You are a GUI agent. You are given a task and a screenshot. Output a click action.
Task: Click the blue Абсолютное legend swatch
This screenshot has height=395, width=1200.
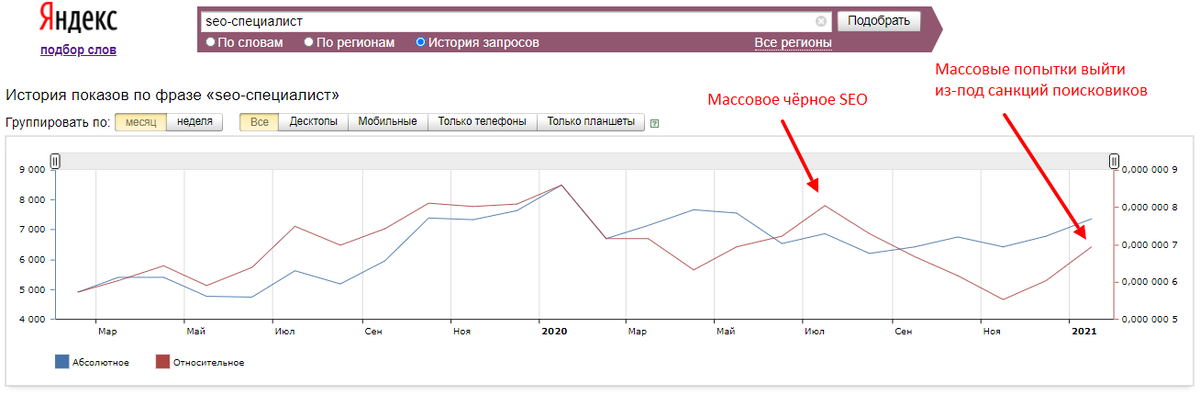coord(61,362)
